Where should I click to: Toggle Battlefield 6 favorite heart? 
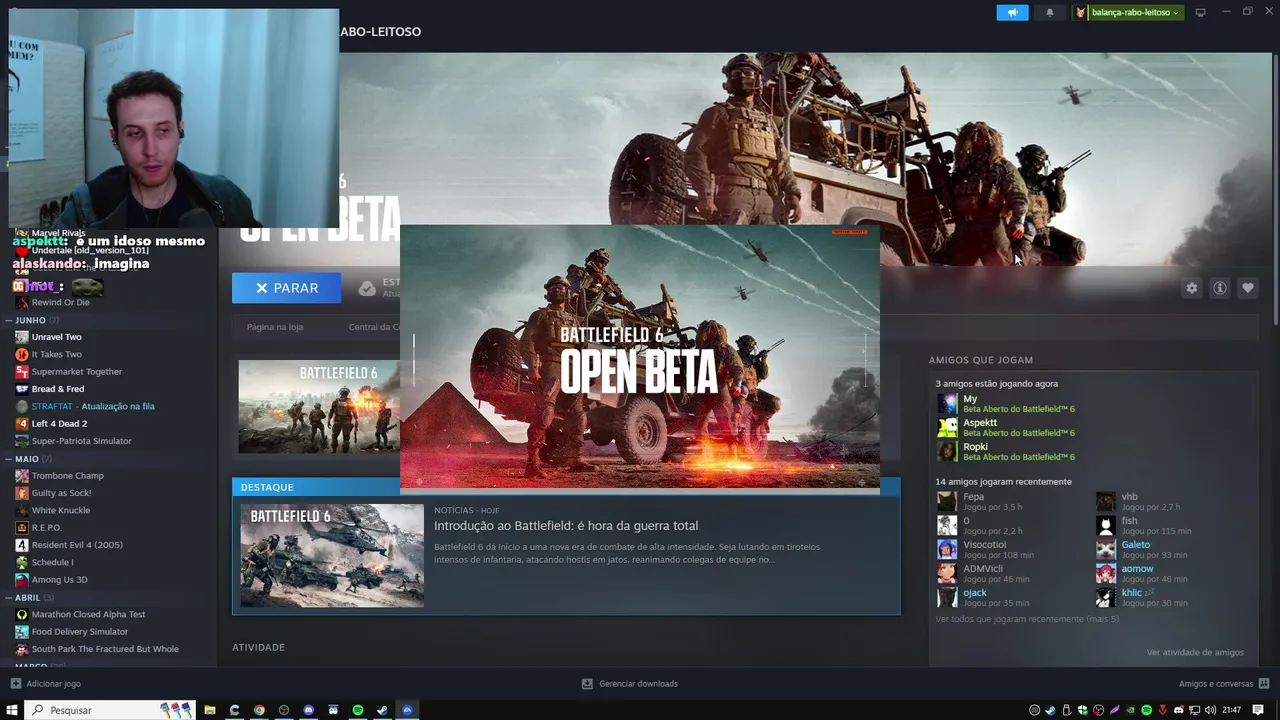tap(1247, 288)
